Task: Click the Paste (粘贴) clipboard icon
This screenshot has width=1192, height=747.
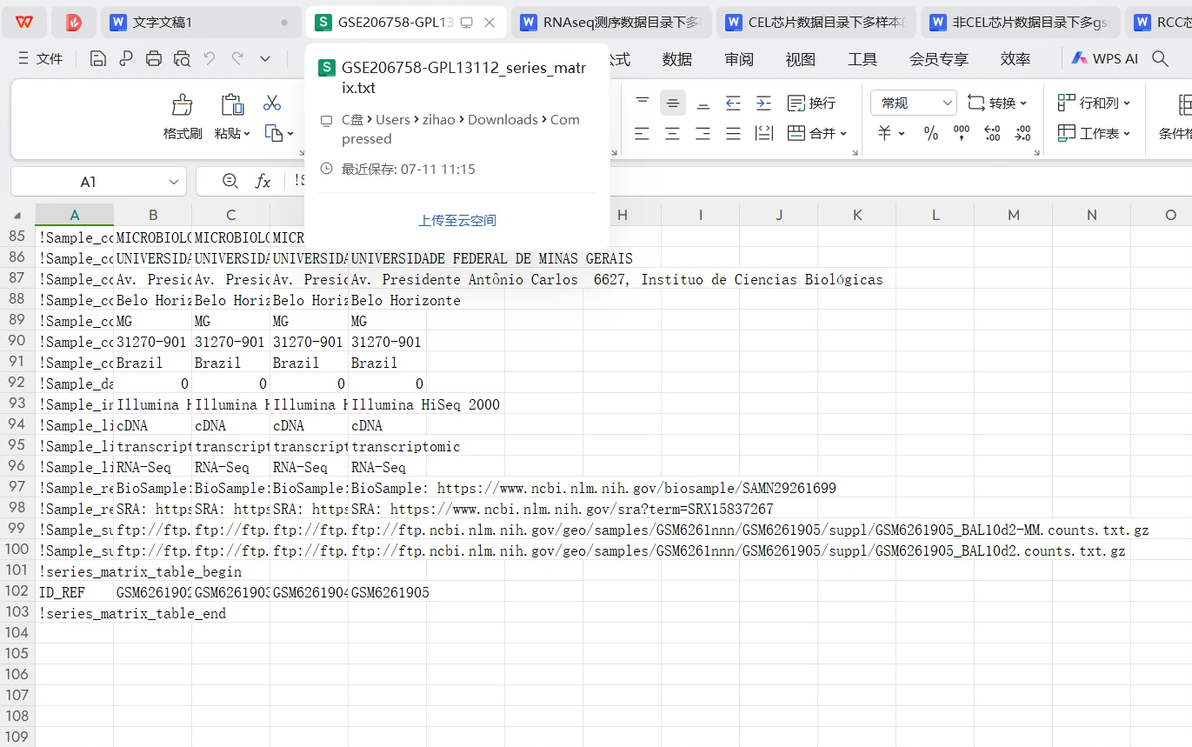Action: coord(232,105)
